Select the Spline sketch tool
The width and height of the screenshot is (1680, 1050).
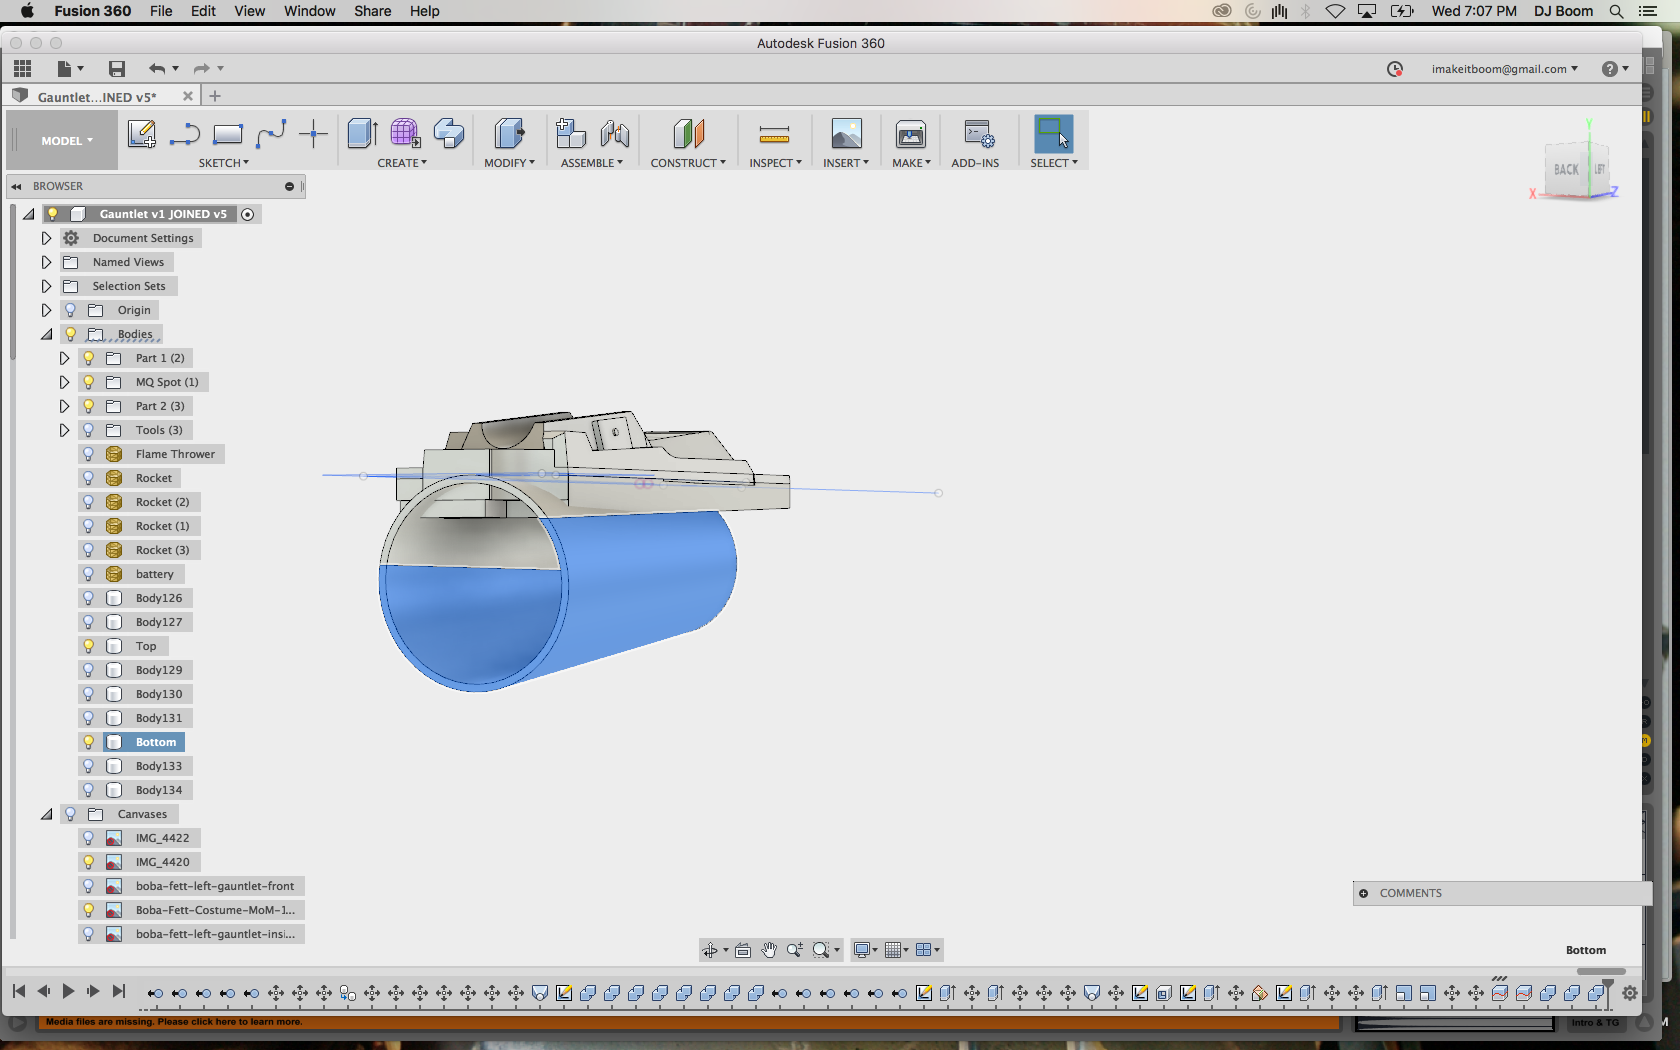271,134
